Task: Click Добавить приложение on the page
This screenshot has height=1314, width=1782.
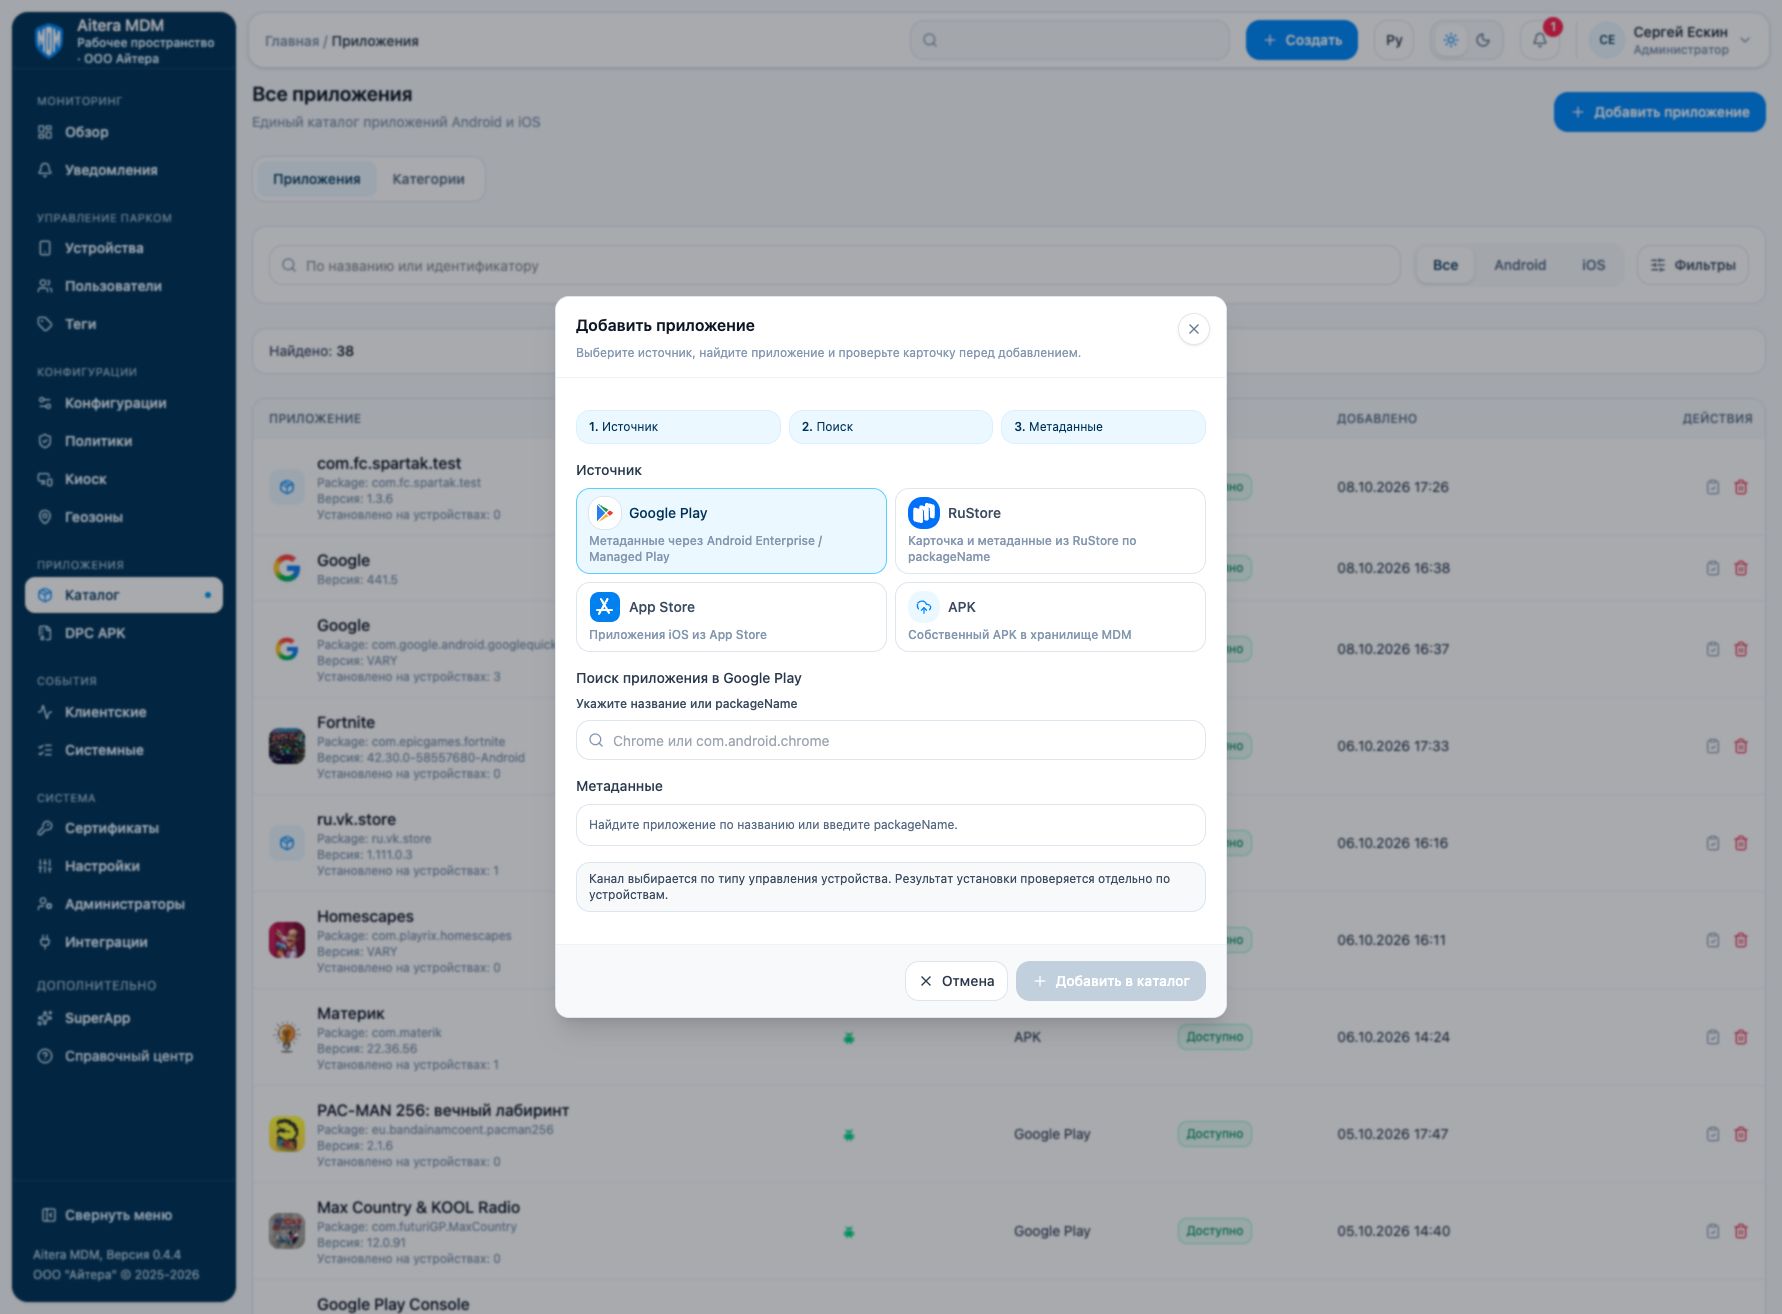Action: pyautogui.click(x=1659, y=112)
